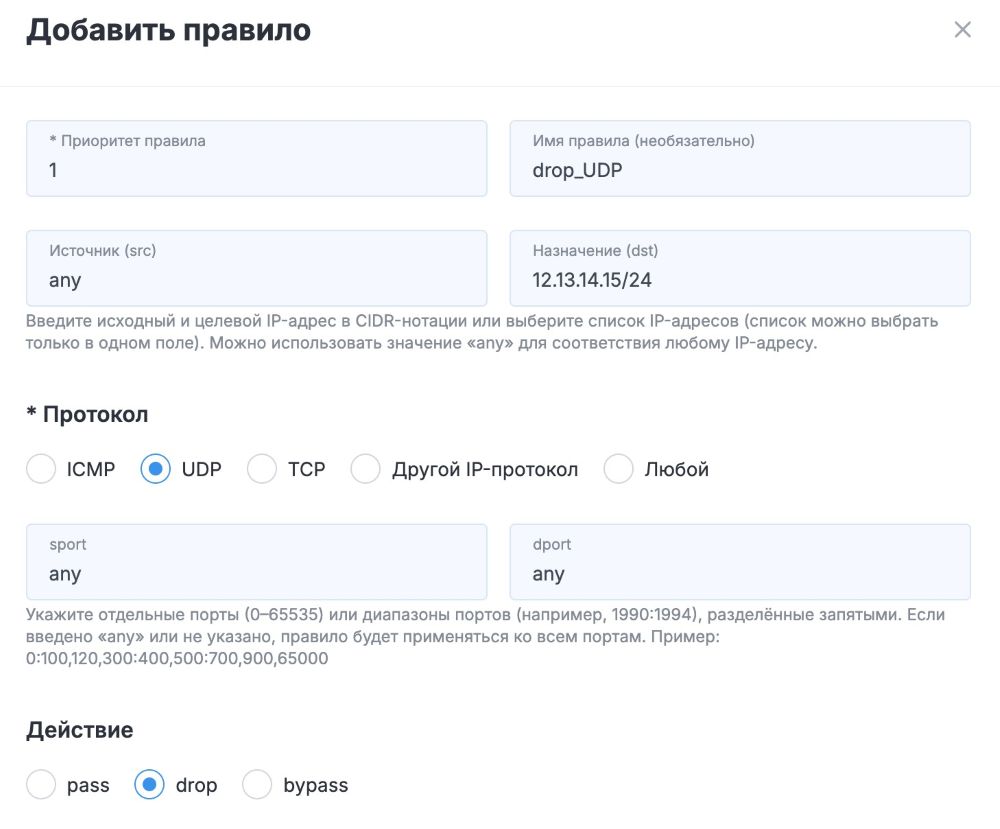Image resolution: width=1000 pixels, height=829 pixels.
Task: Choose the pass action
Action: (40, 784)
